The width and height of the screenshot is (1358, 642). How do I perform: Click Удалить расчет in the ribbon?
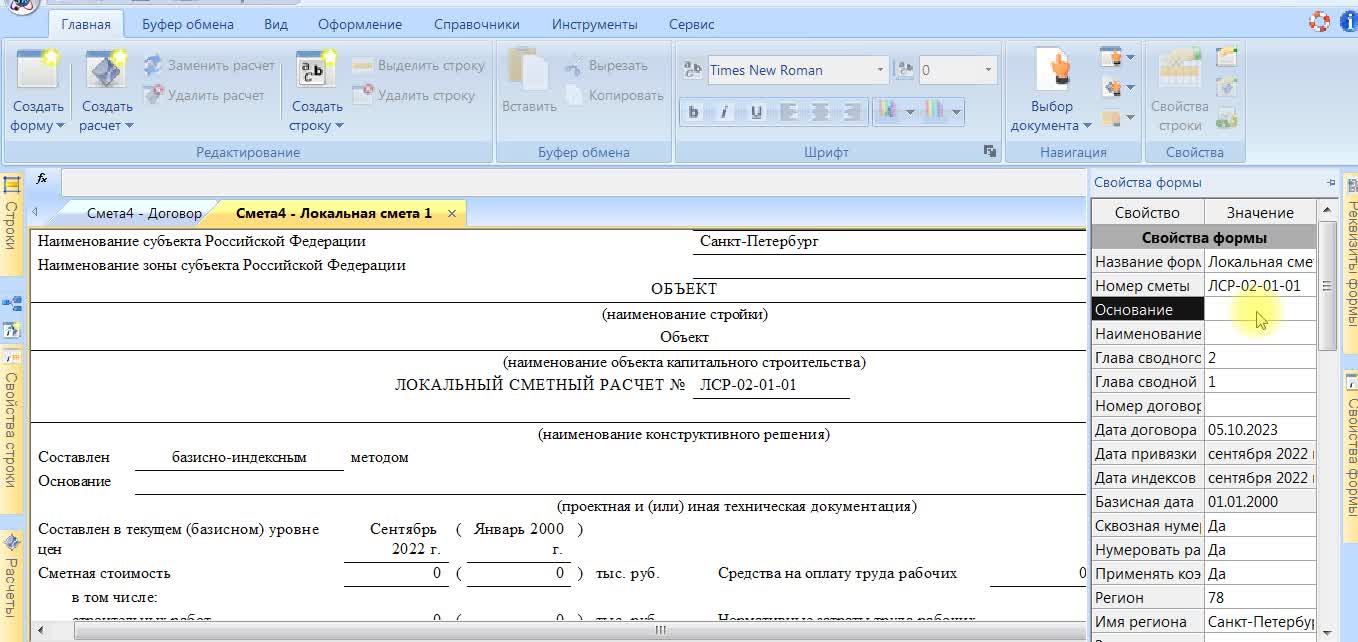point(204,95)
